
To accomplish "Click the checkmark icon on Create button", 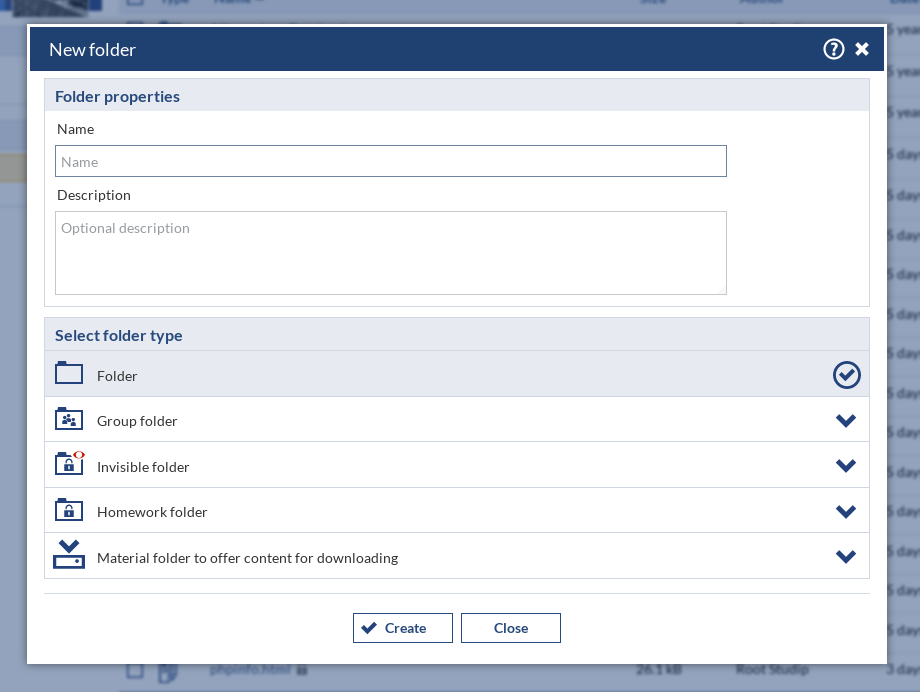I will pos(369,628).
